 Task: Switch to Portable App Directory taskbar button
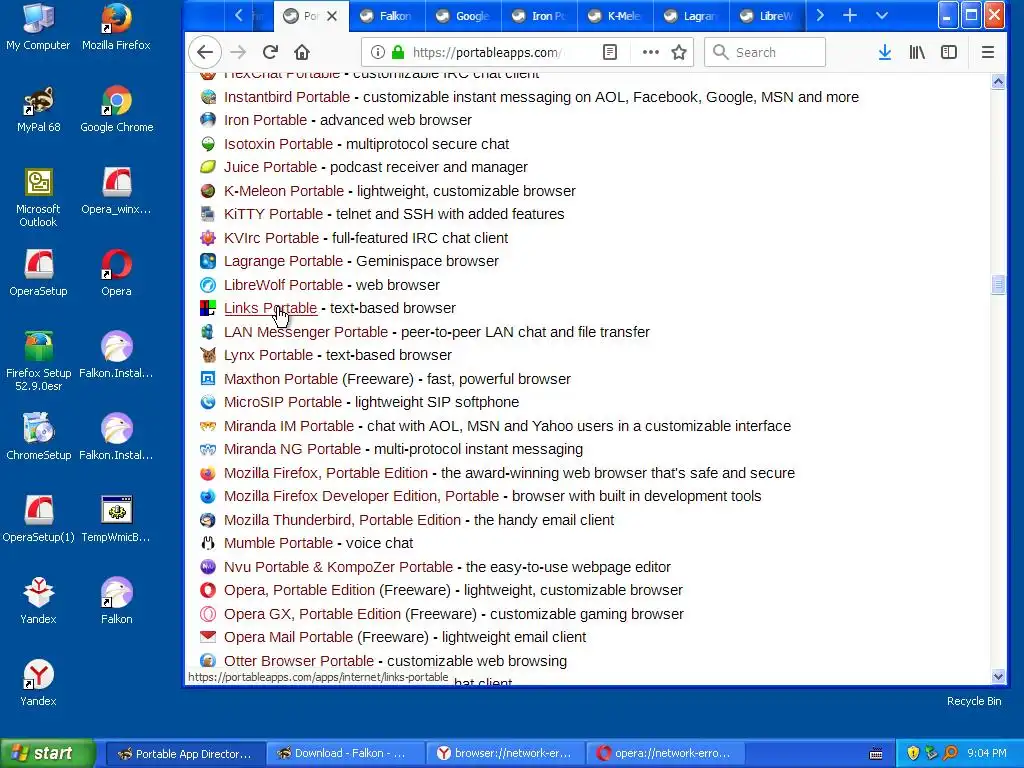click(x=185, y=753)
